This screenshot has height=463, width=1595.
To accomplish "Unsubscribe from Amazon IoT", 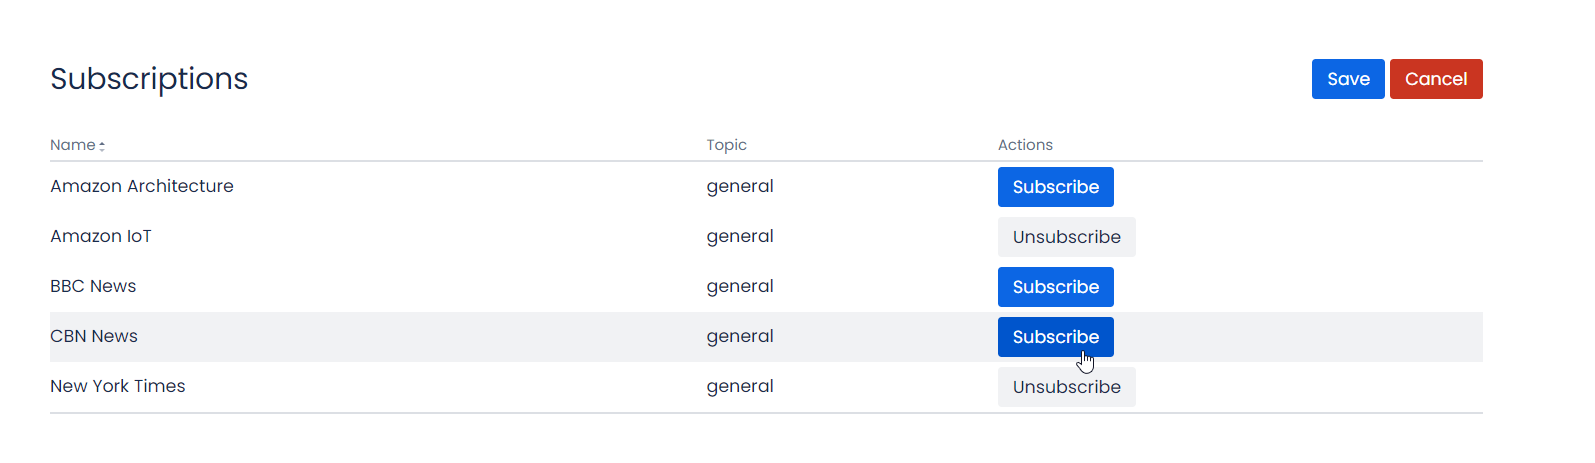I will (x=1066, y=237).
